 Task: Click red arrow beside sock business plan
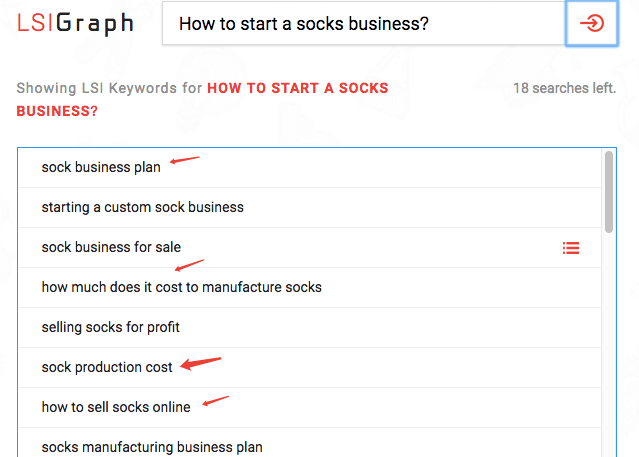pyautogui.click(x=185, y=160)
